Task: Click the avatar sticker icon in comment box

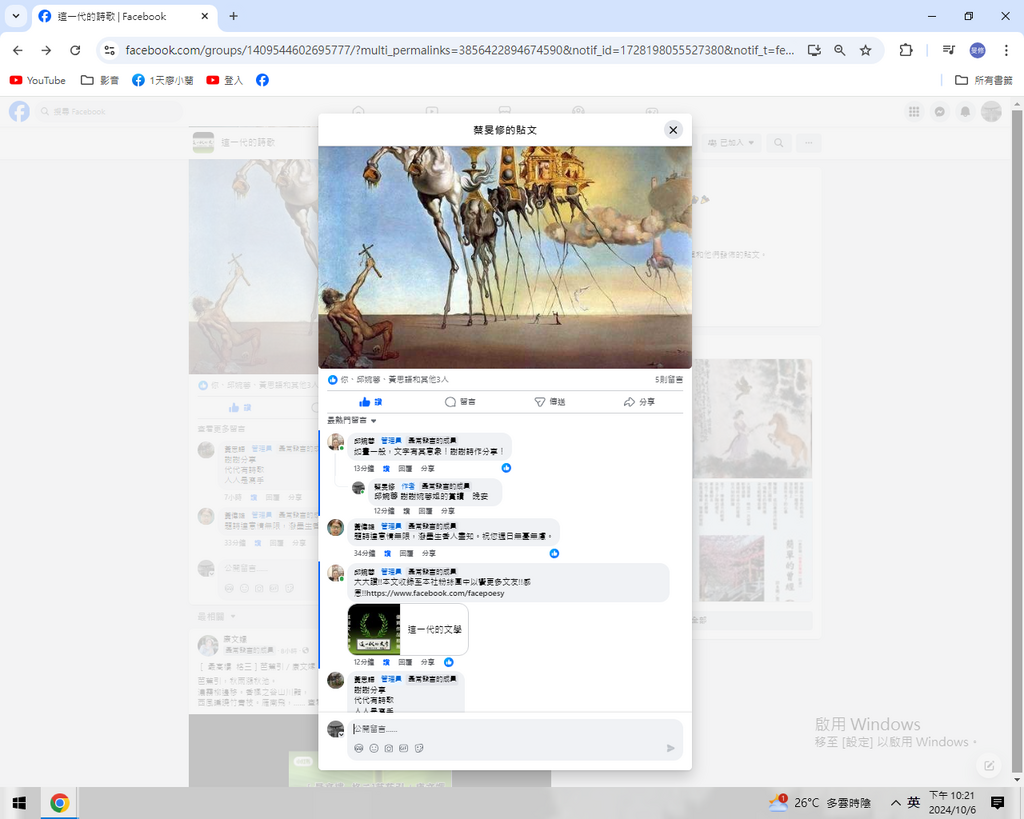Action: (359, 748)
